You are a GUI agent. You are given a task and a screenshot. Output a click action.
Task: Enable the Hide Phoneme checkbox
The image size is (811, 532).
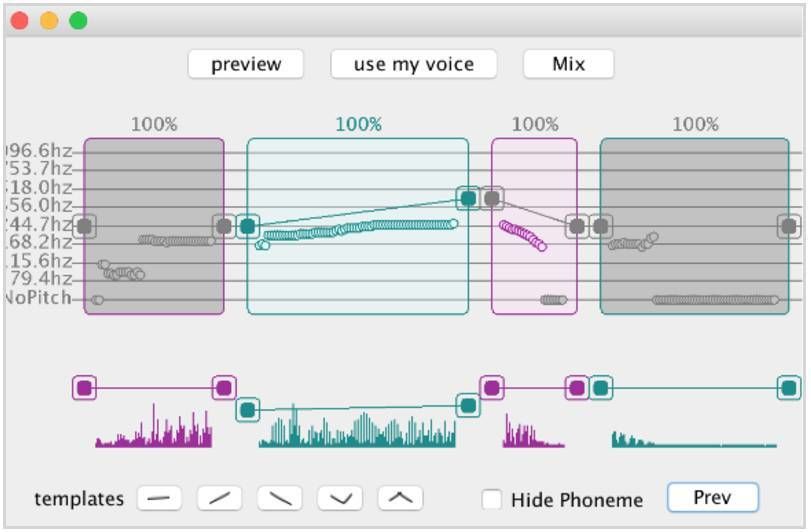click(492, 499)
